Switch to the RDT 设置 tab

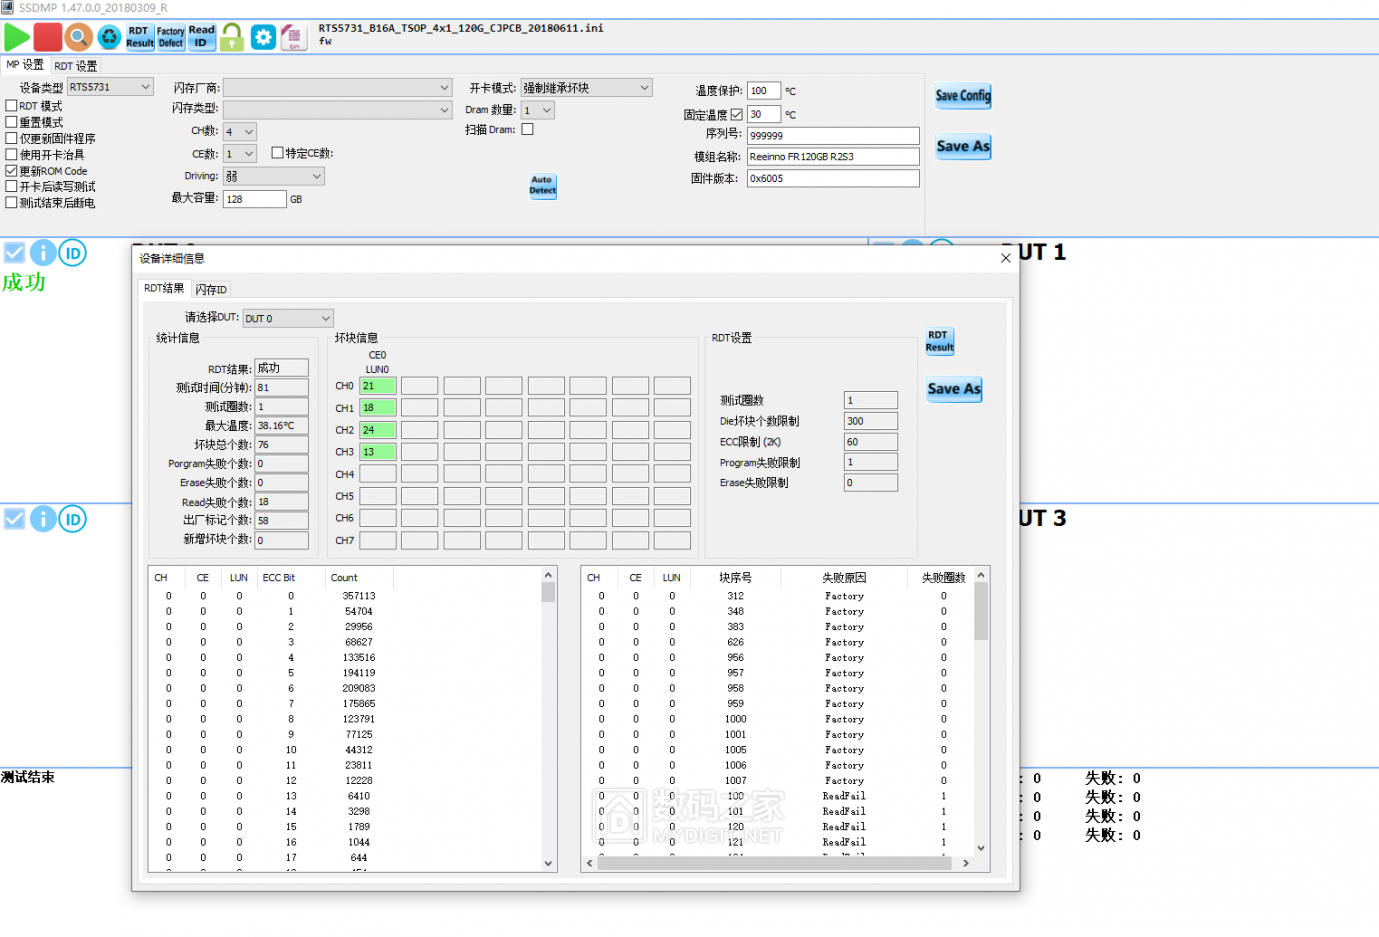click(75, 66)
